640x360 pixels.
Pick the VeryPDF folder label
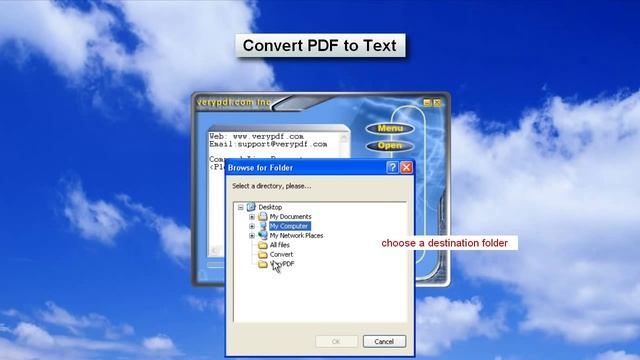coord(282,264)
